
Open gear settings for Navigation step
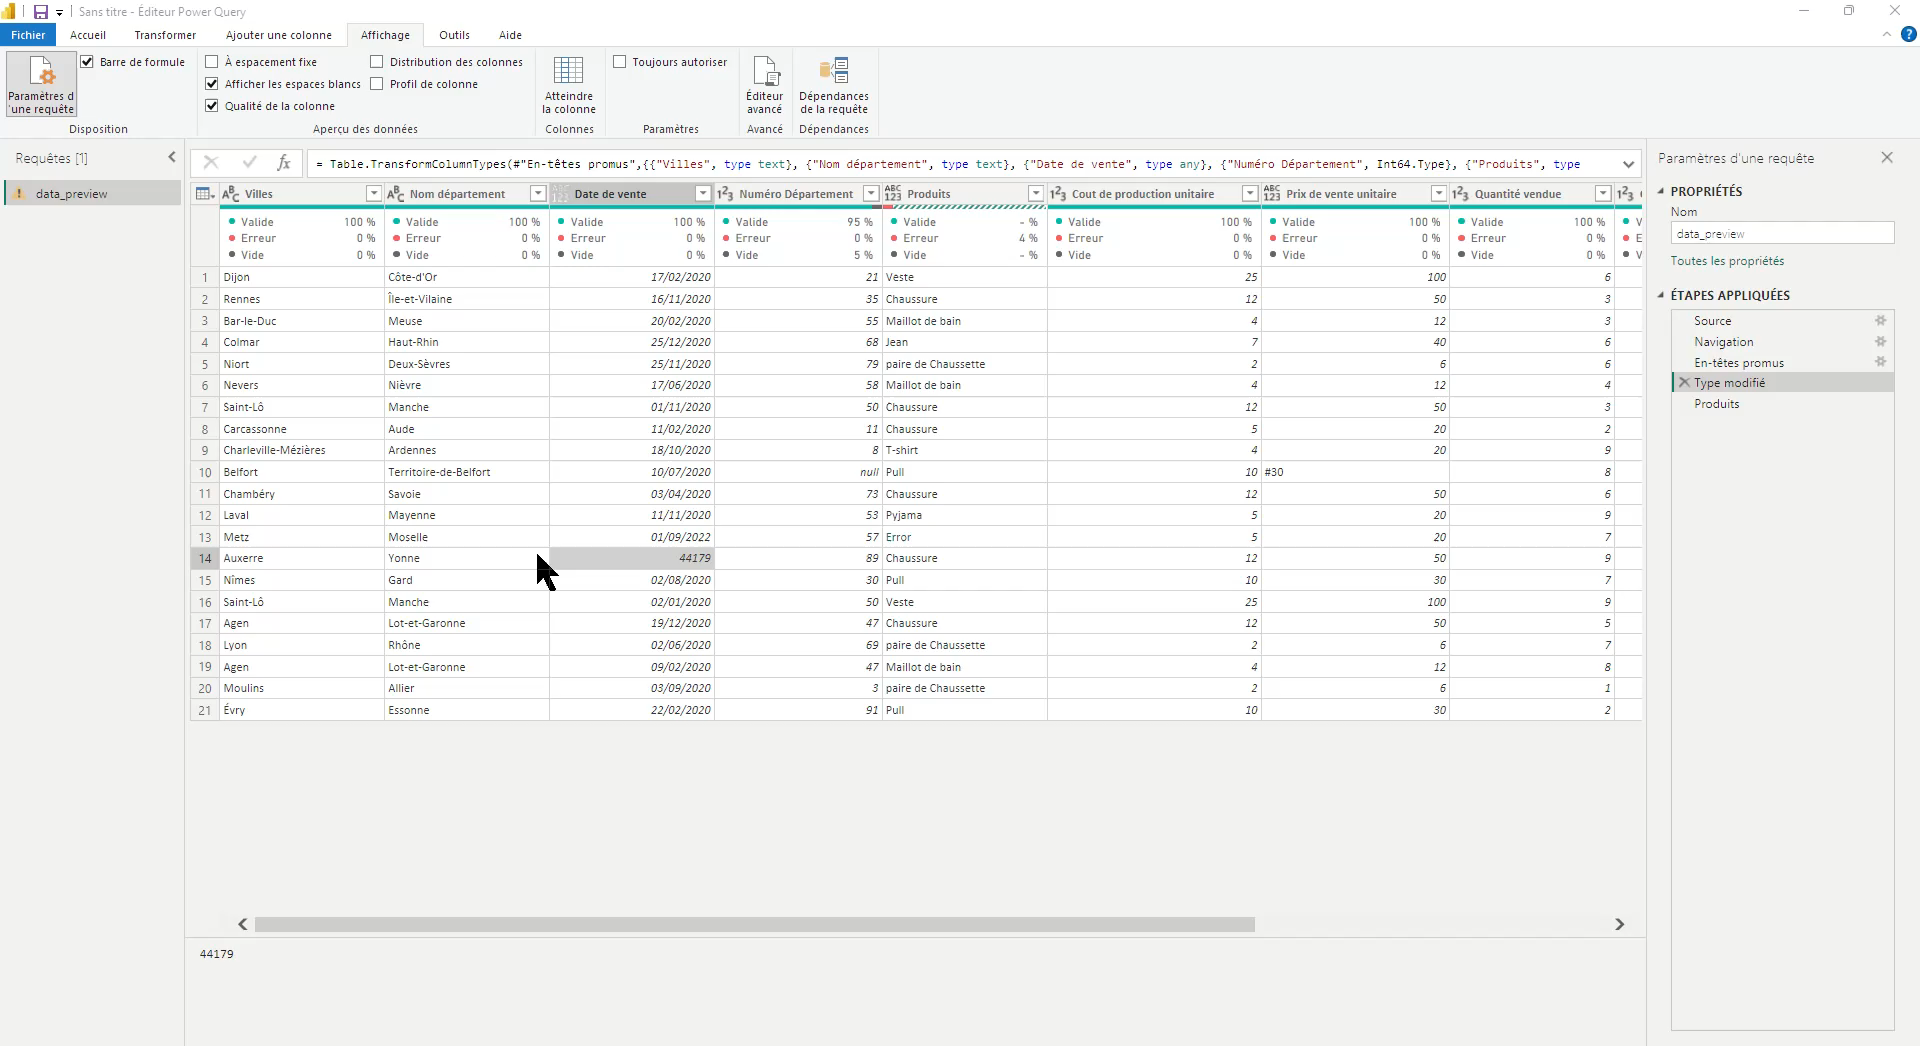pos(1880,342)
